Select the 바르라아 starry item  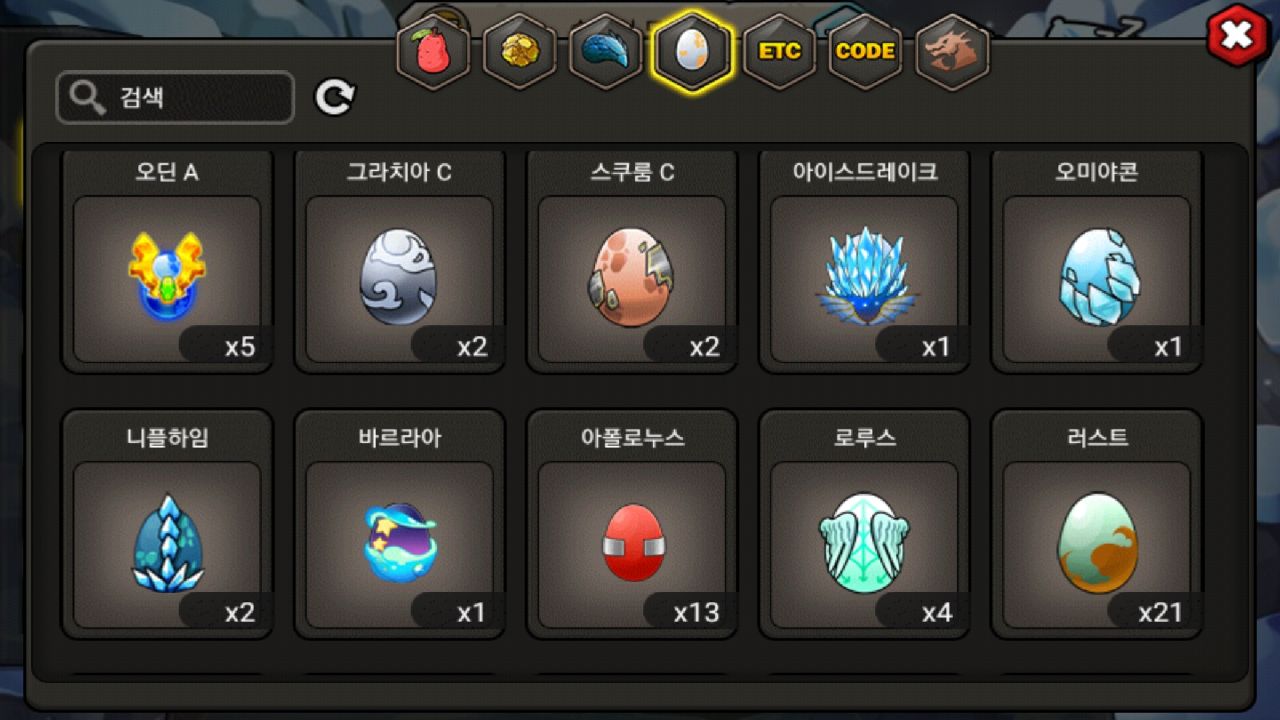coord(399,524)
